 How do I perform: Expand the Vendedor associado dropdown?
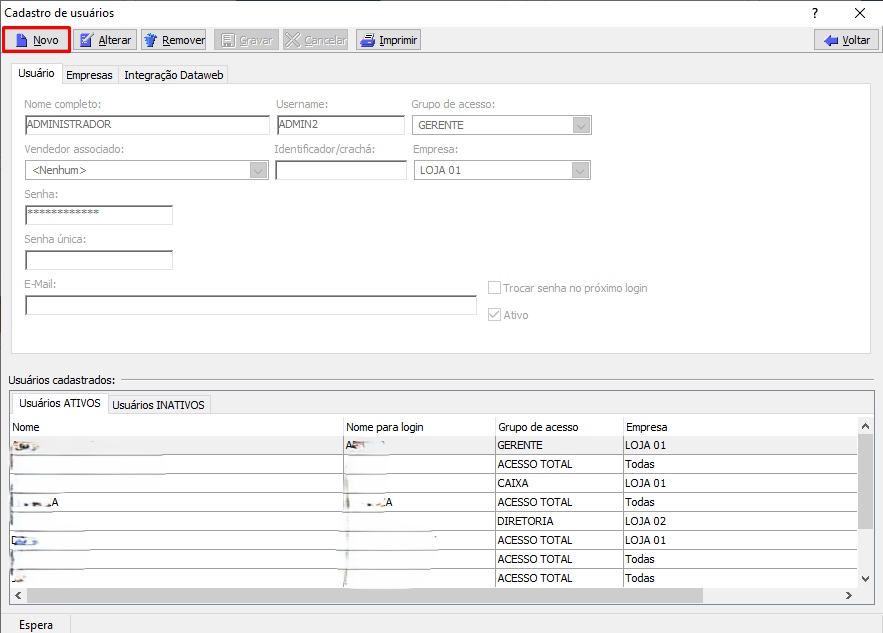(x=258, y=170)
